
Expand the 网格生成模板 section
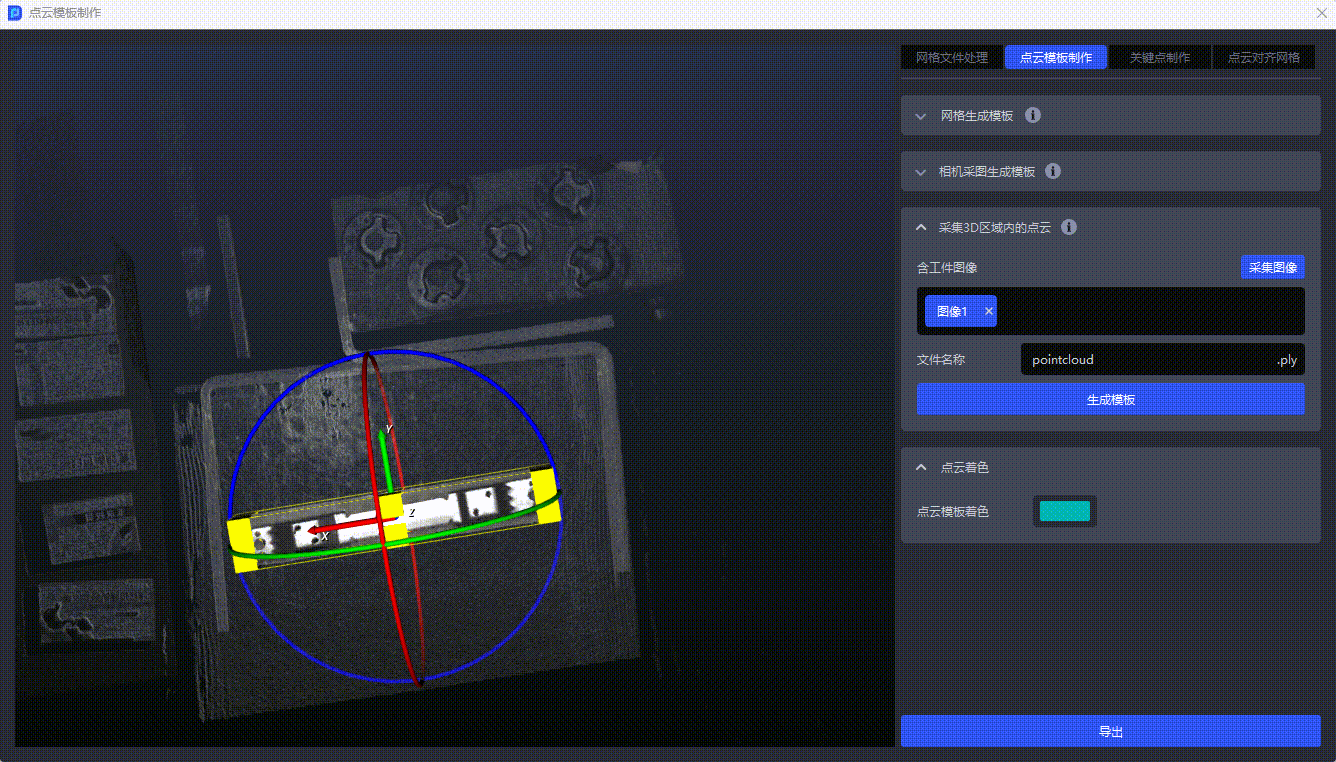pos(921,116)
